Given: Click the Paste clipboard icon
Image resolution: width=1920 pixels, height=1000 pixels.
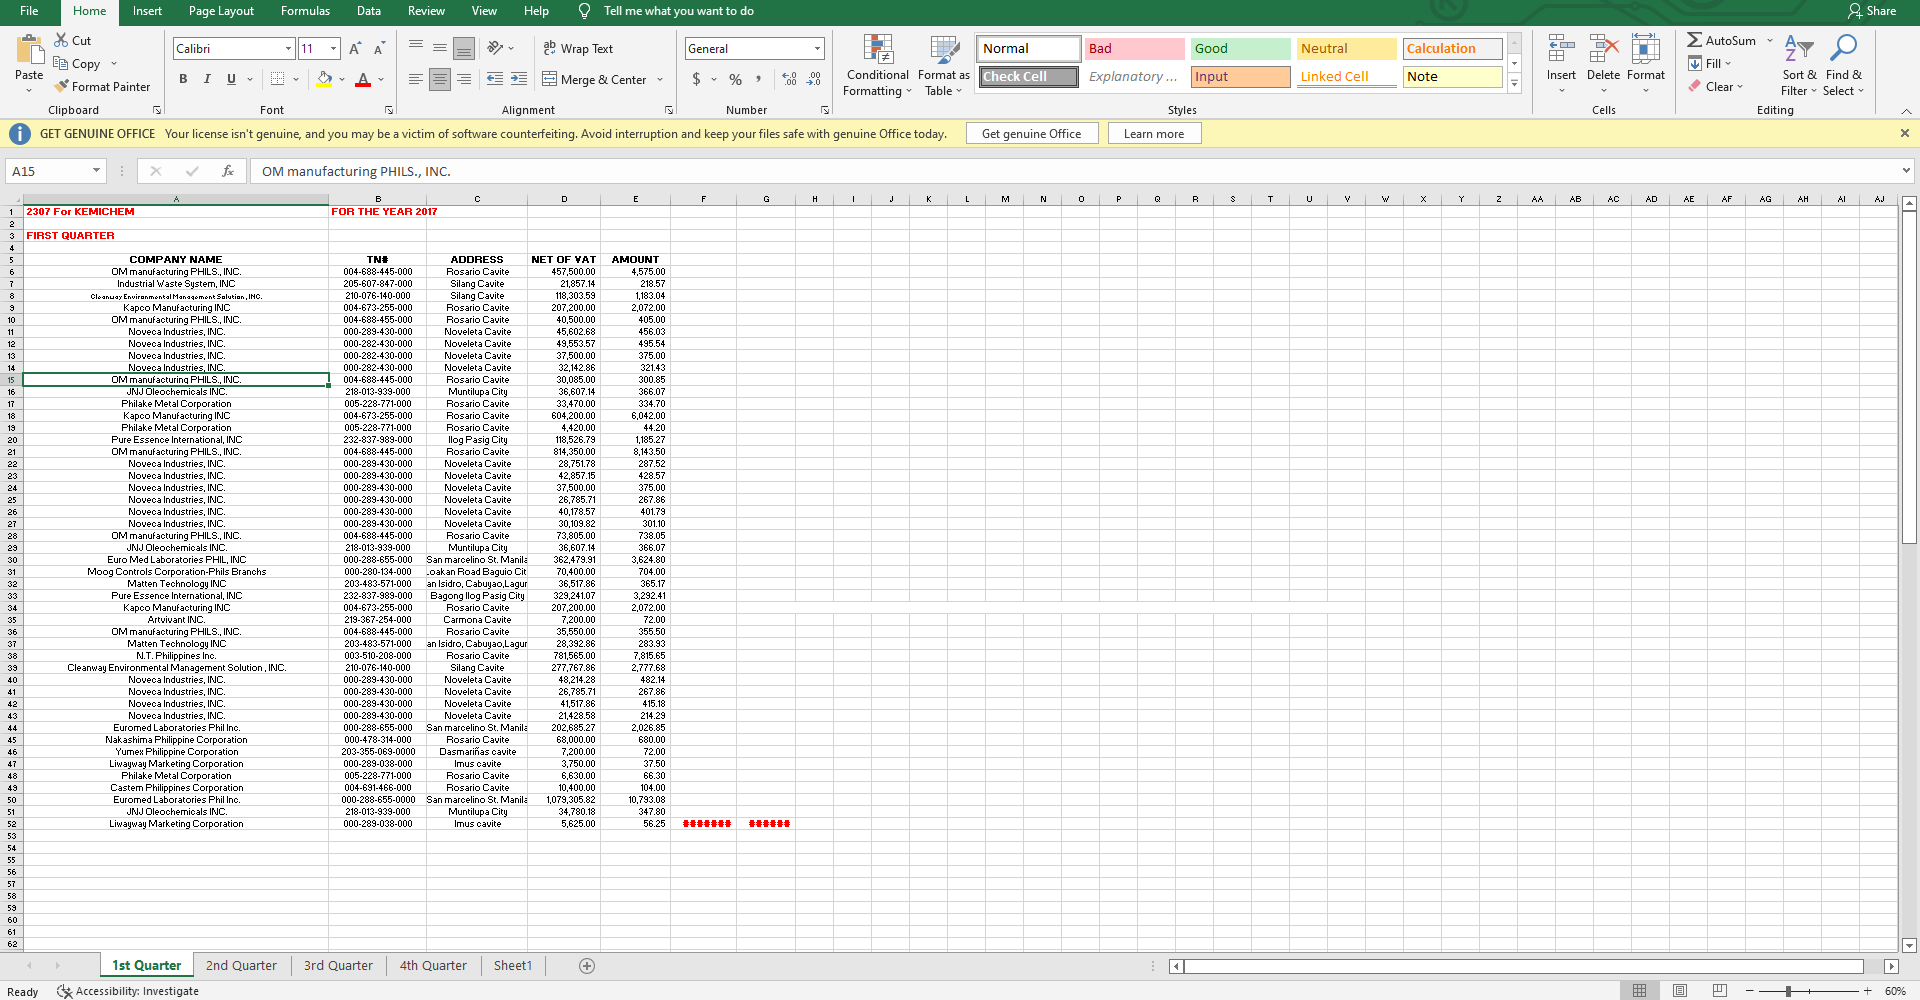Looking at the screenshot, I should click(30, 50).
